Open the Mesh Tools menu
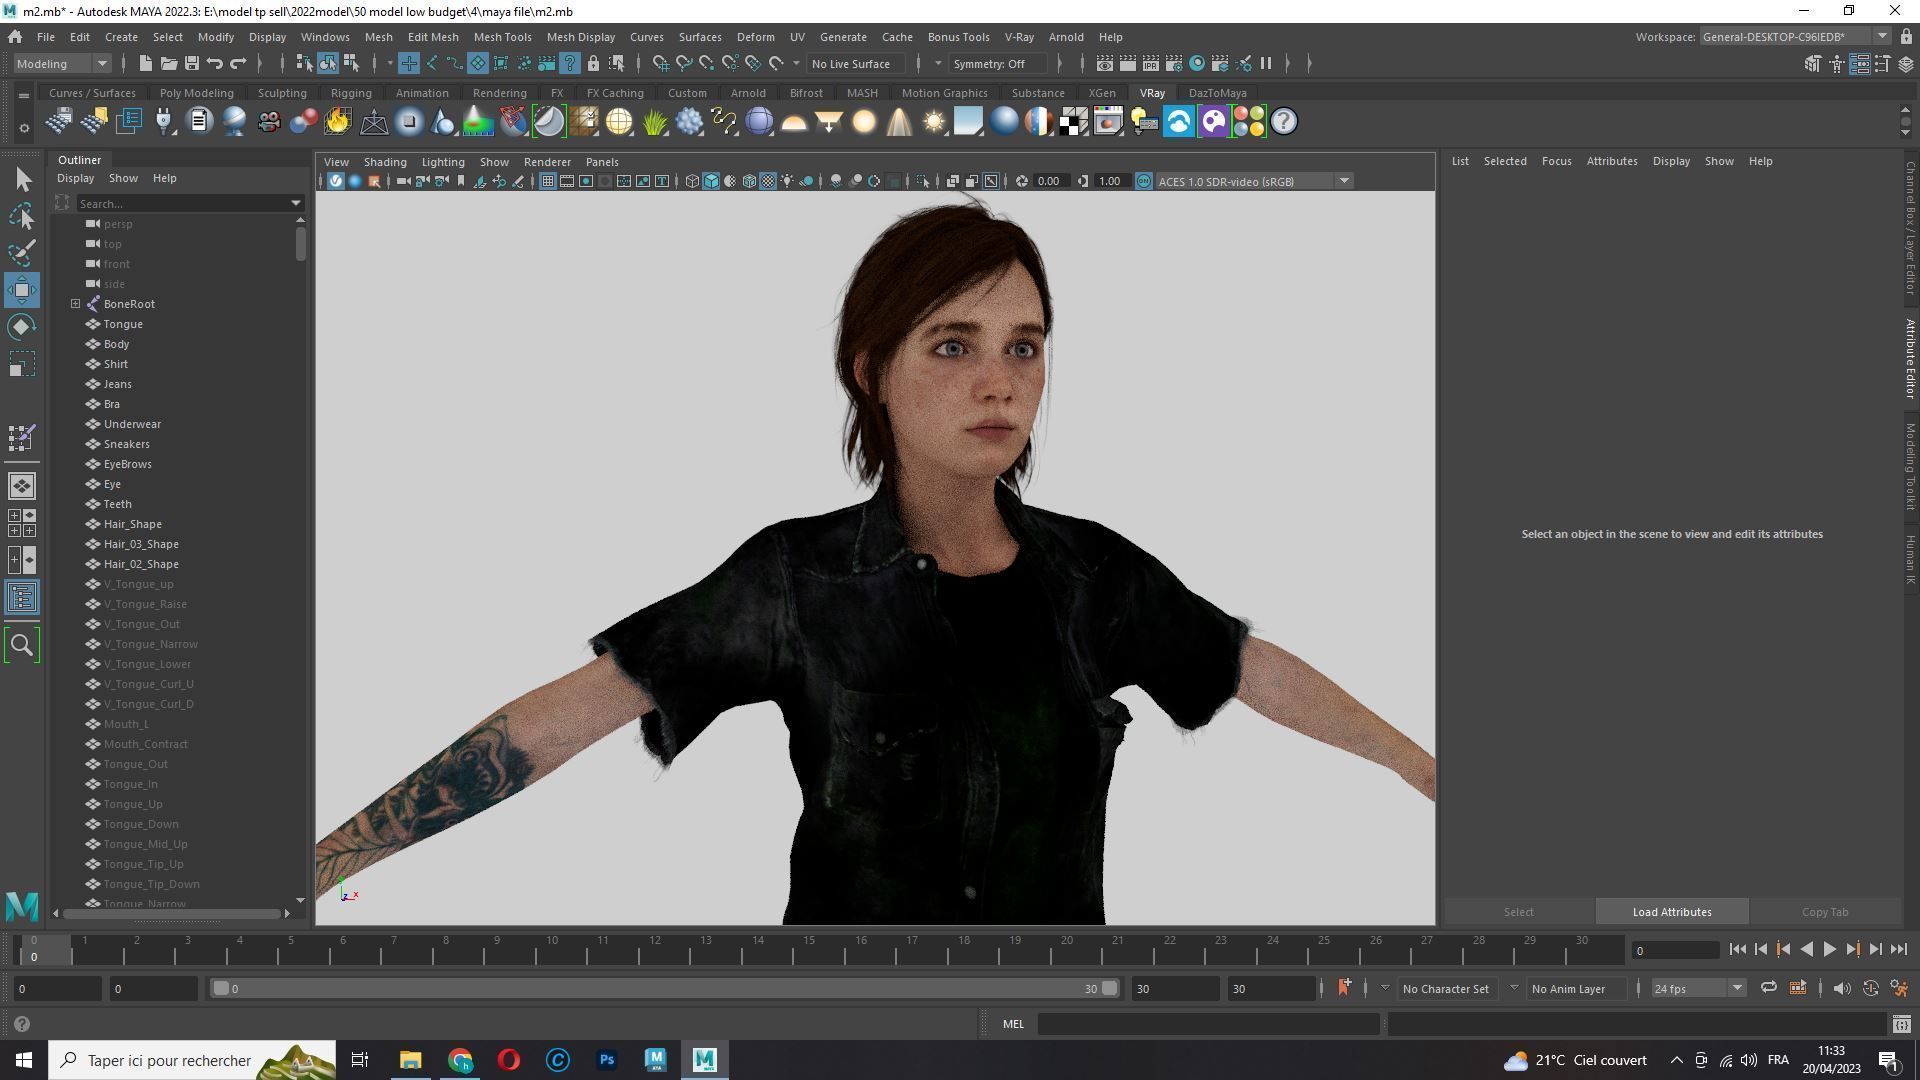The width and height of the screenshot is (1920, 1080). (x=502, y=37)
